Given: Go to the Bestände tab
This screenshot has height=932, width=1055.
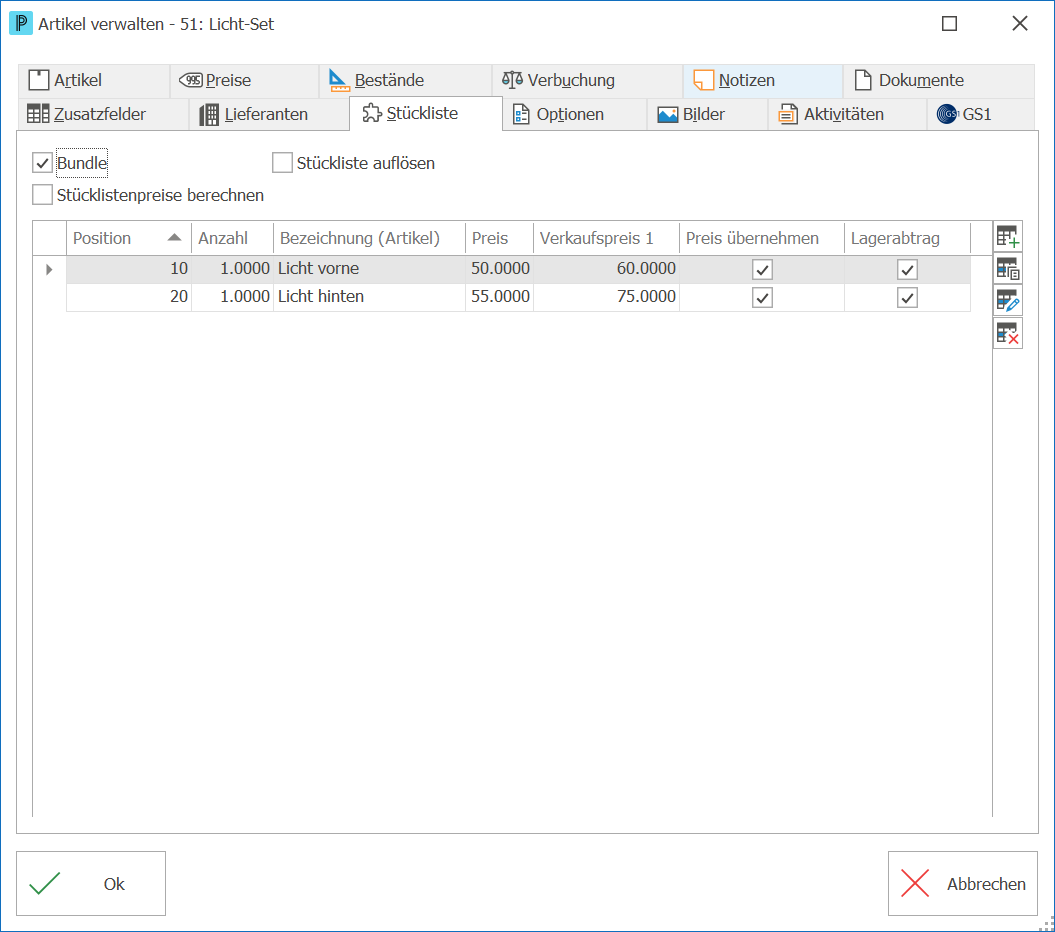Looking at the screenshot, I should 405,81.
